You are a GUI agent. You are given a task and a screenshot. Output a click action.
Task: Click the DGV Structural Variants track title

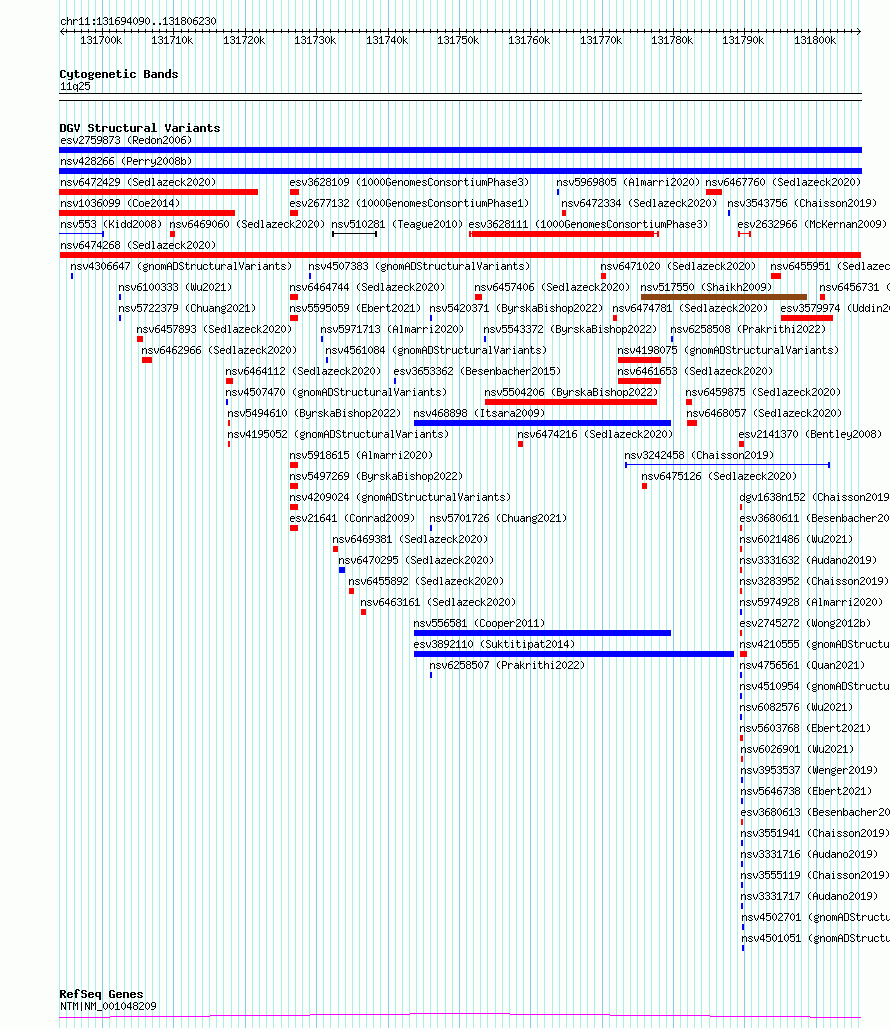tap(140, 128)
